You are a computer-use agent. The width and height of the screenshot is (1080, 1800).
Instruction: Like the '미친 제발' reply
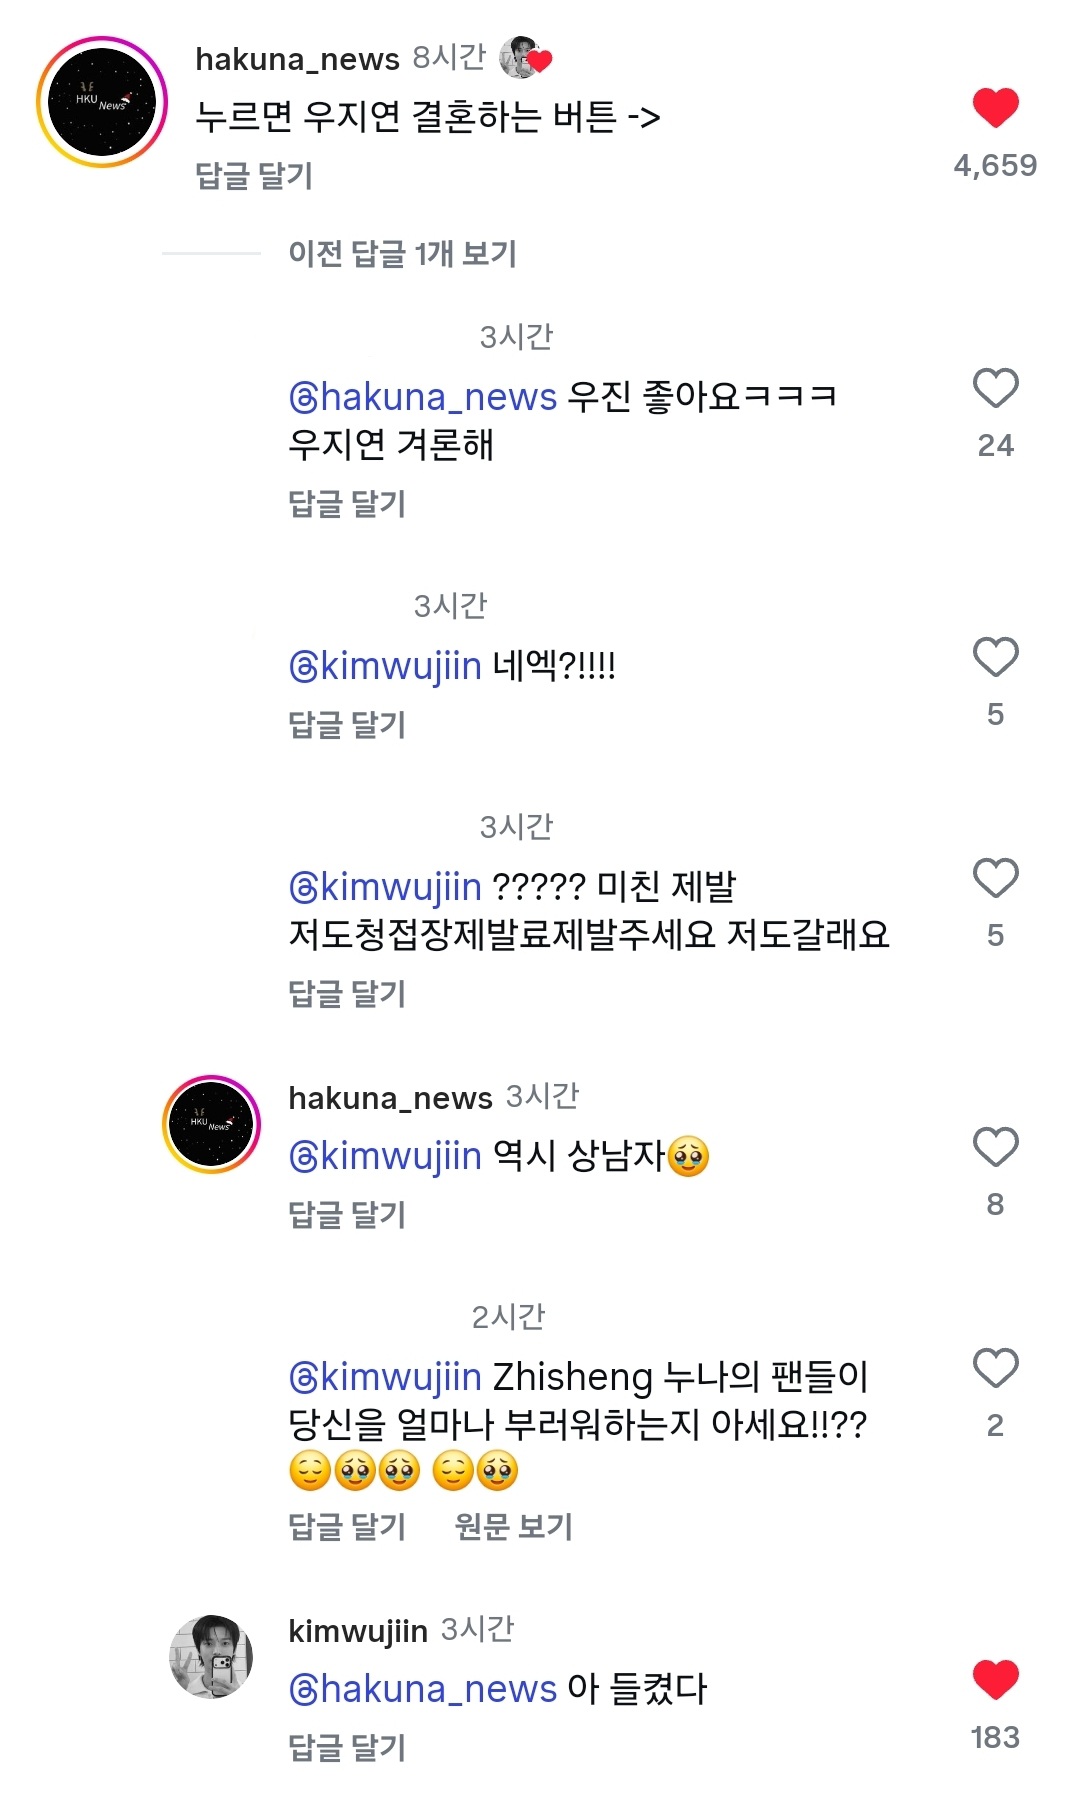coord(995,878)
